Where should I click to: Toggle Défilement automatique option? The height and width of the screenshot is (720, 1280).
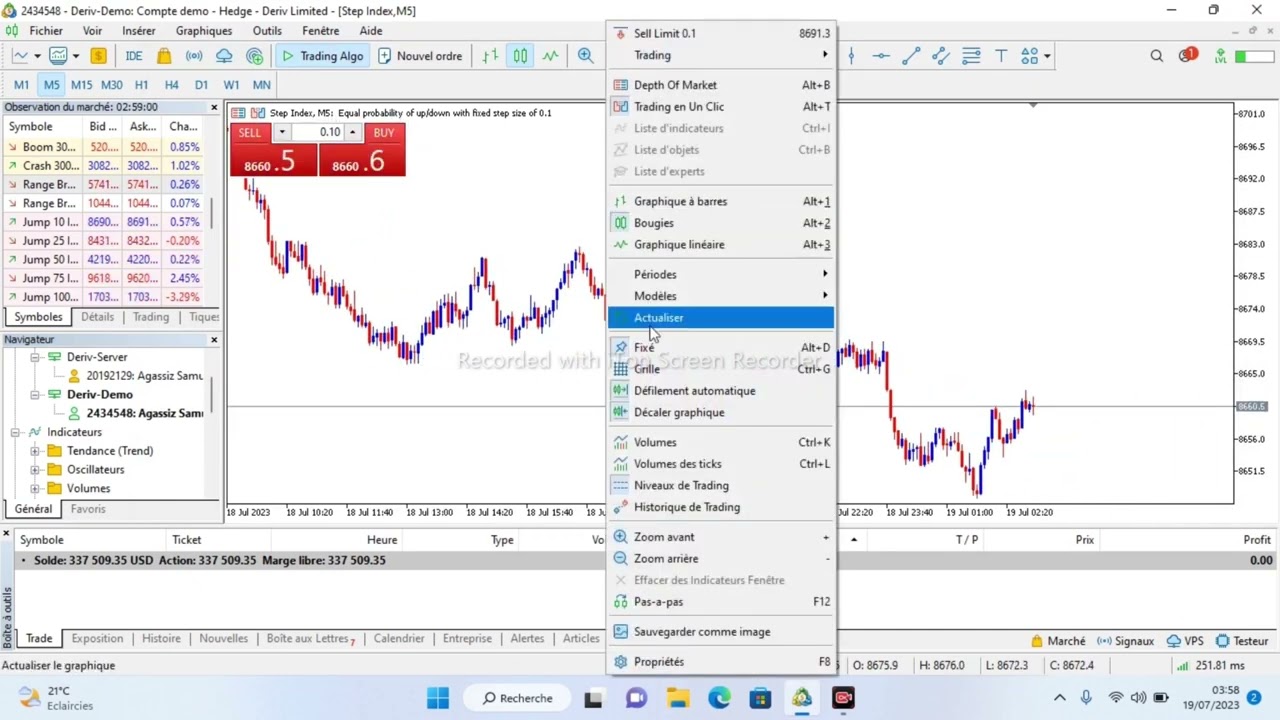[720, 391]
